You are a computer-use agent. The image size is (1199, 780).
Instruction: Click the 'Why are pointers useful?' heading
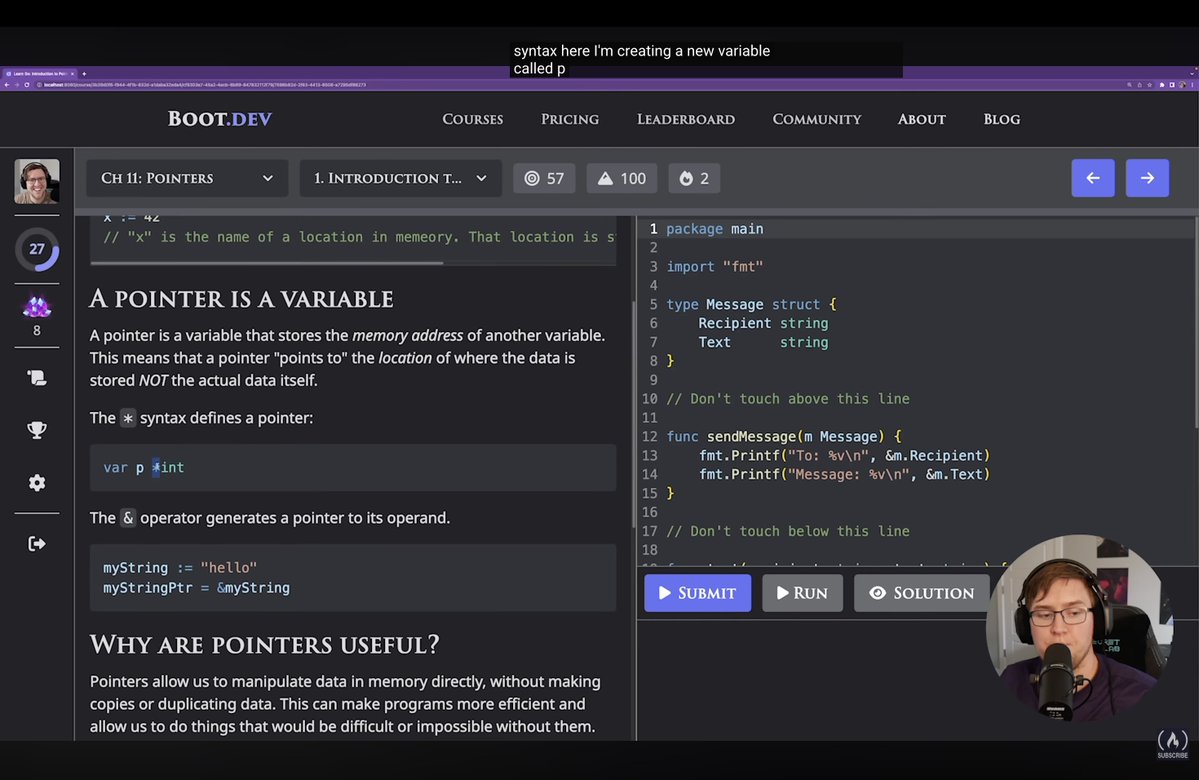click(265, 645)
